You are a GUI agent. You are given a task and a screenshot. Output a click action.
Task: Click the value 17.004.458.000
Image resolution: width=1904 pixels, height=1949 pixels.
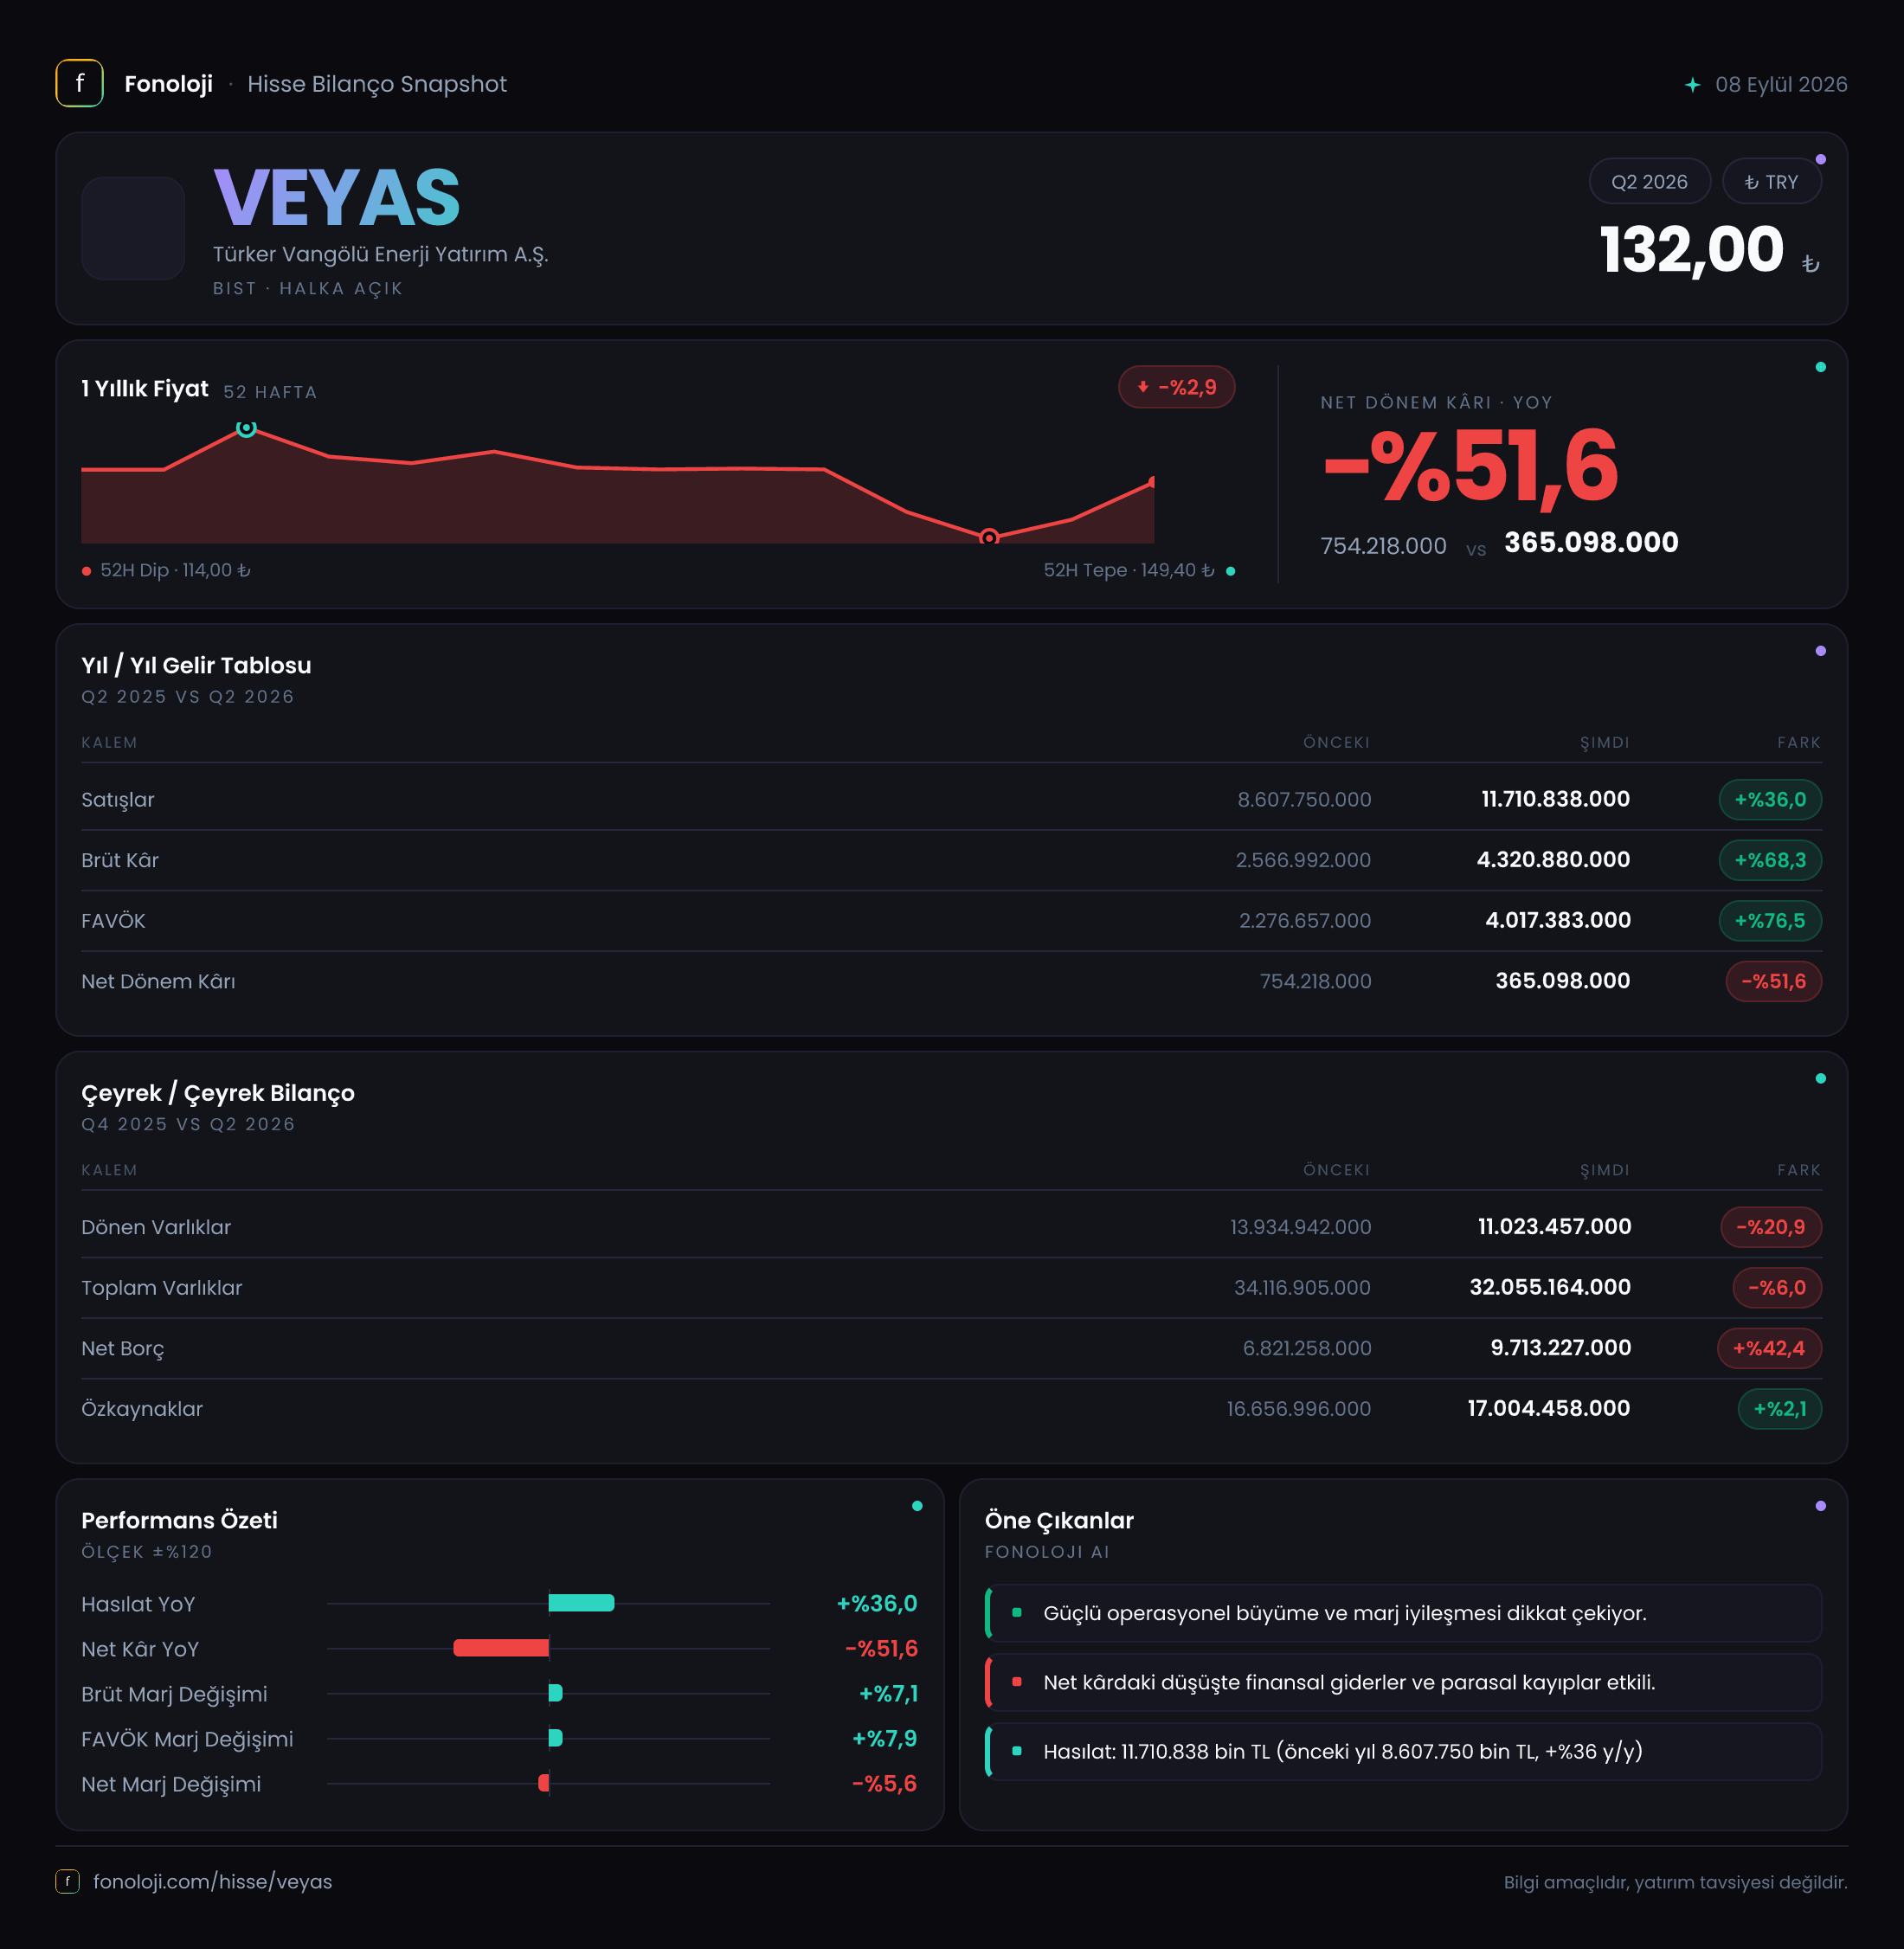(1549, 1409)
